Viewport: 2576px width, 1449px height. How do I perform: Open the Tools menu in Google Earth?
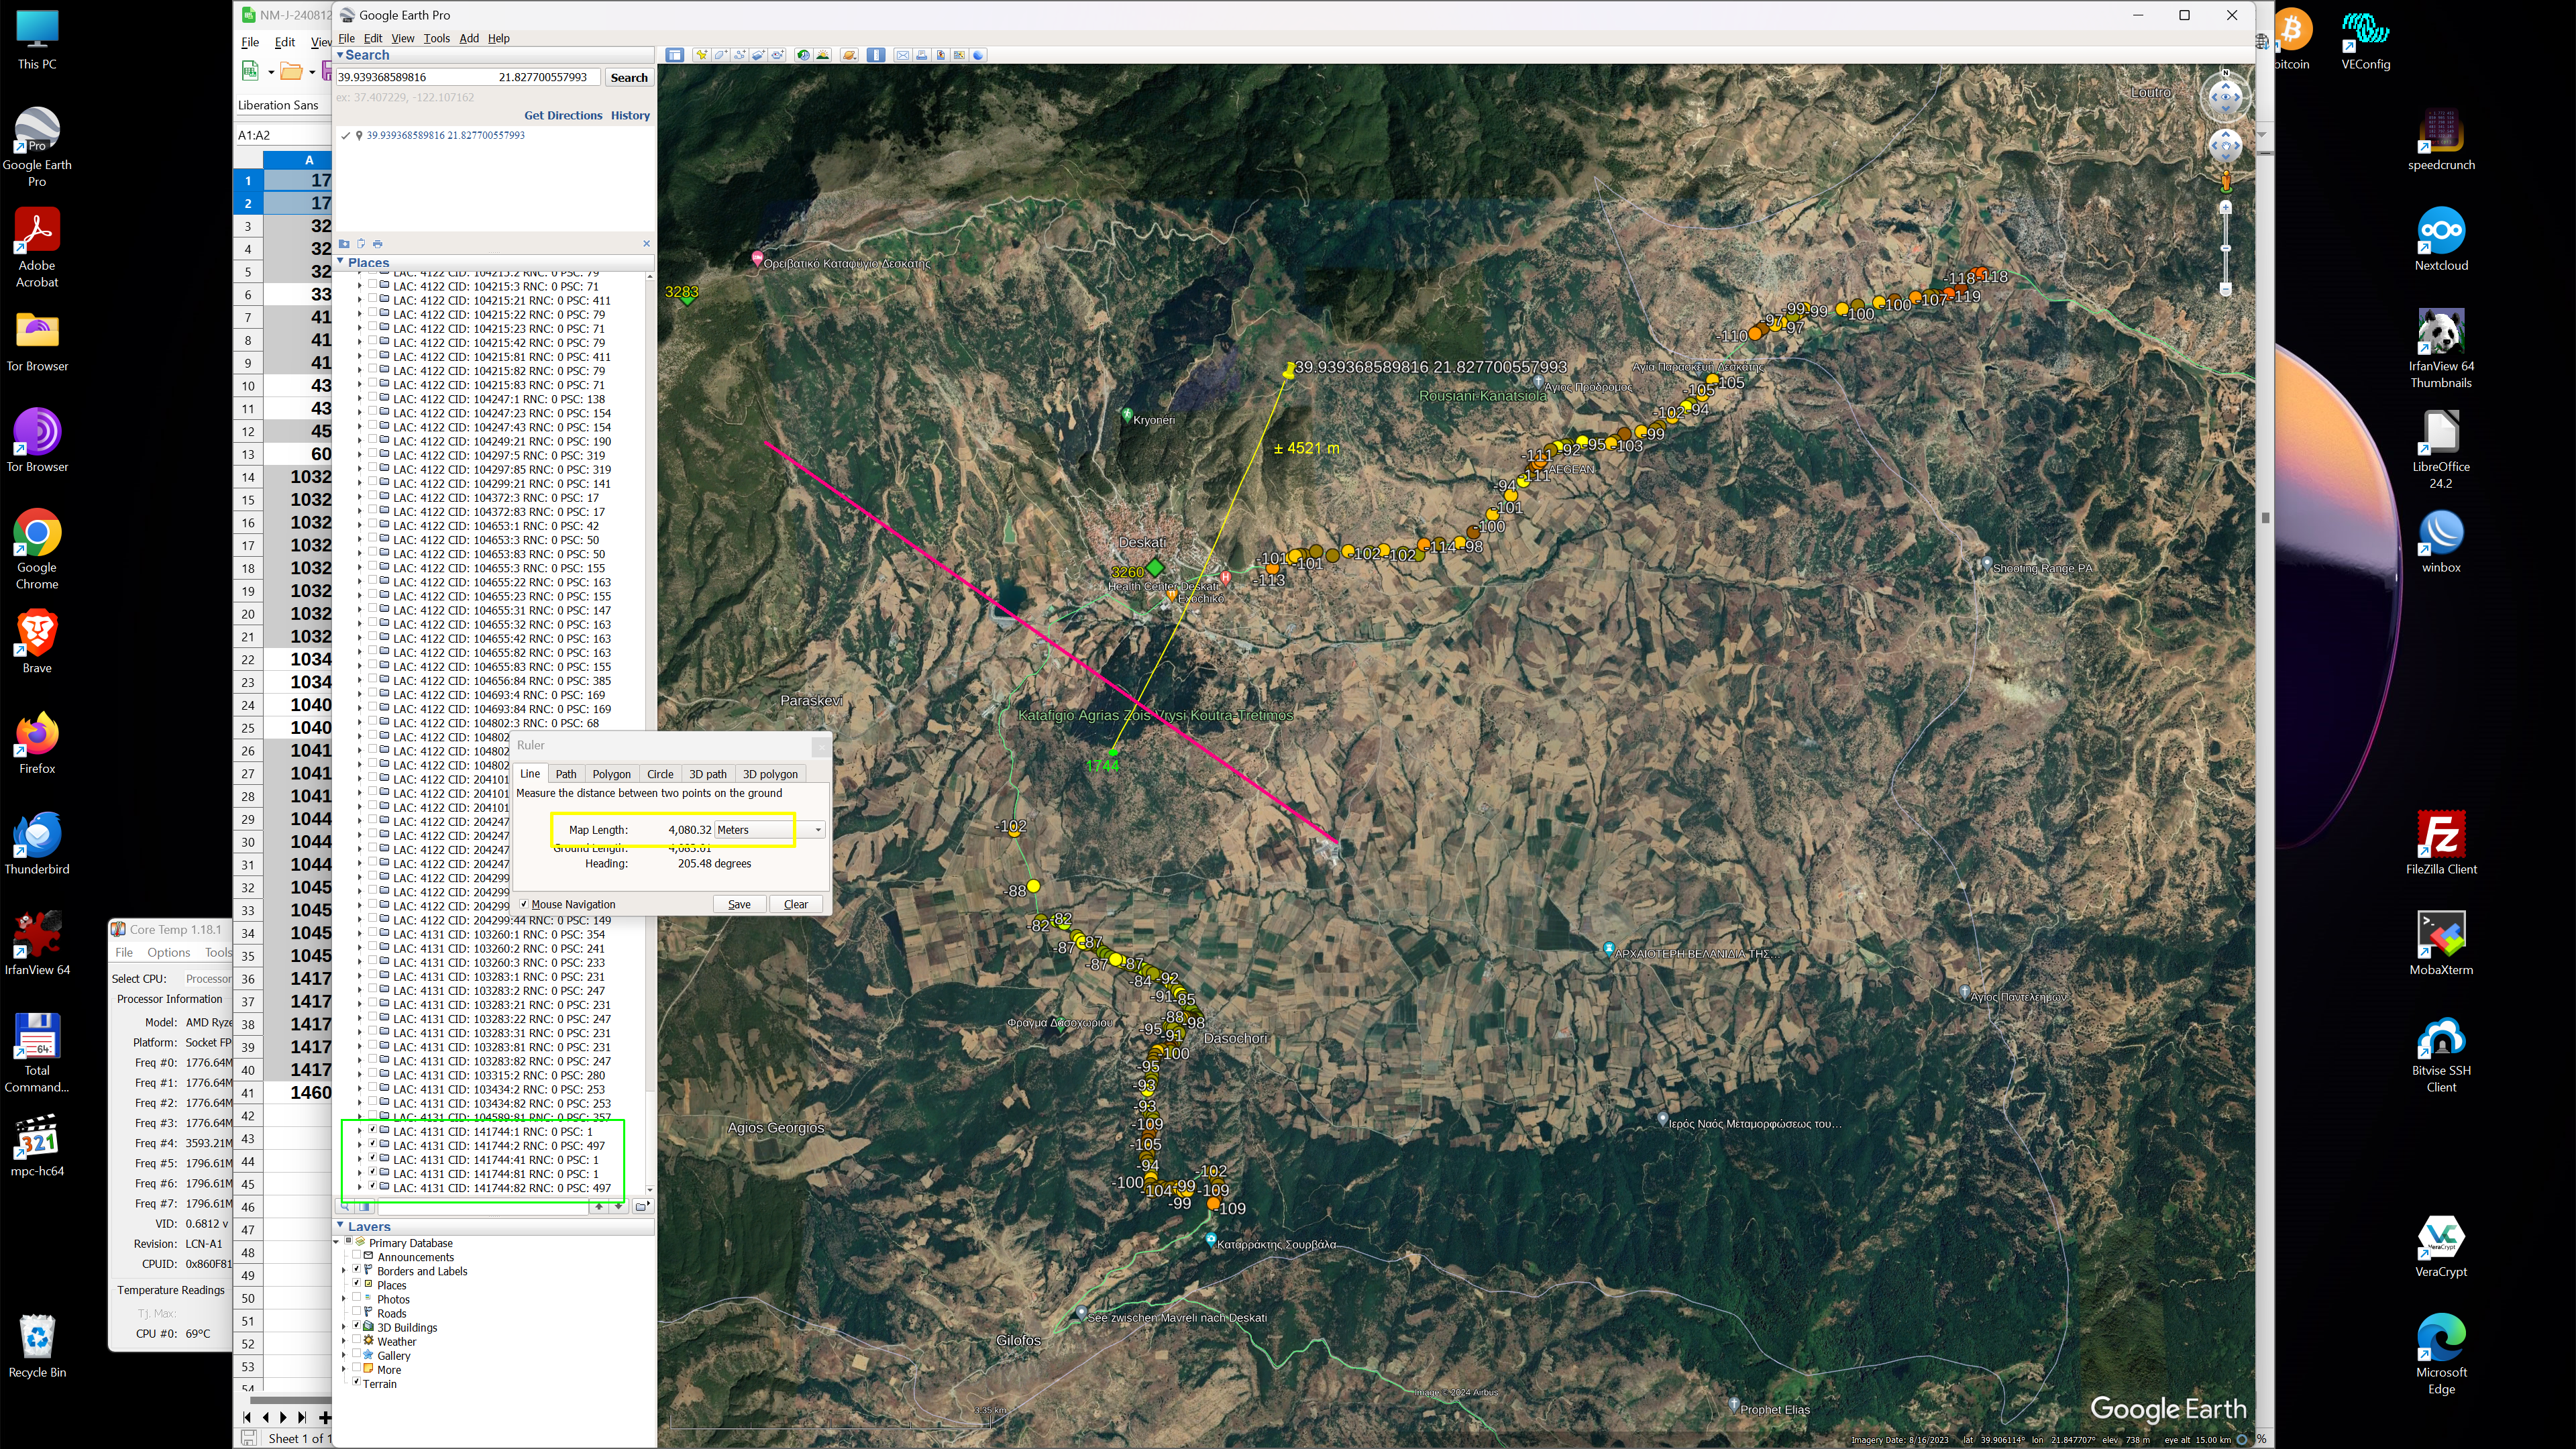(x=436, y=38)
